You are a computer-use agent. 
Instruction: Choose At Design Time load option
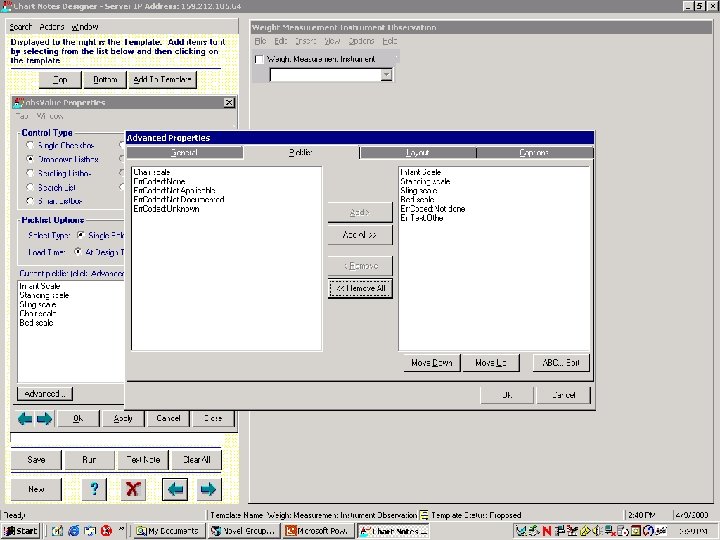click(x=78, y=252)
